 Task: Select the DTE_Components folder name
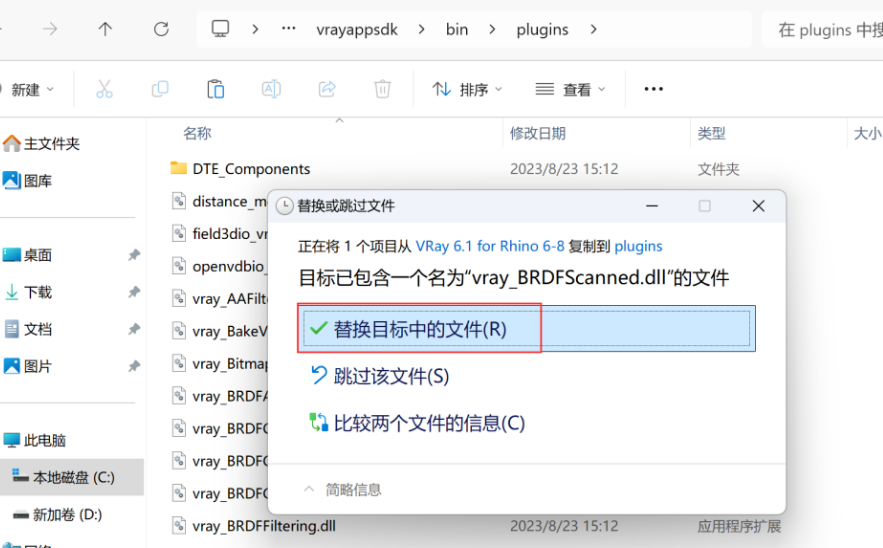click(x=251, y=168)
